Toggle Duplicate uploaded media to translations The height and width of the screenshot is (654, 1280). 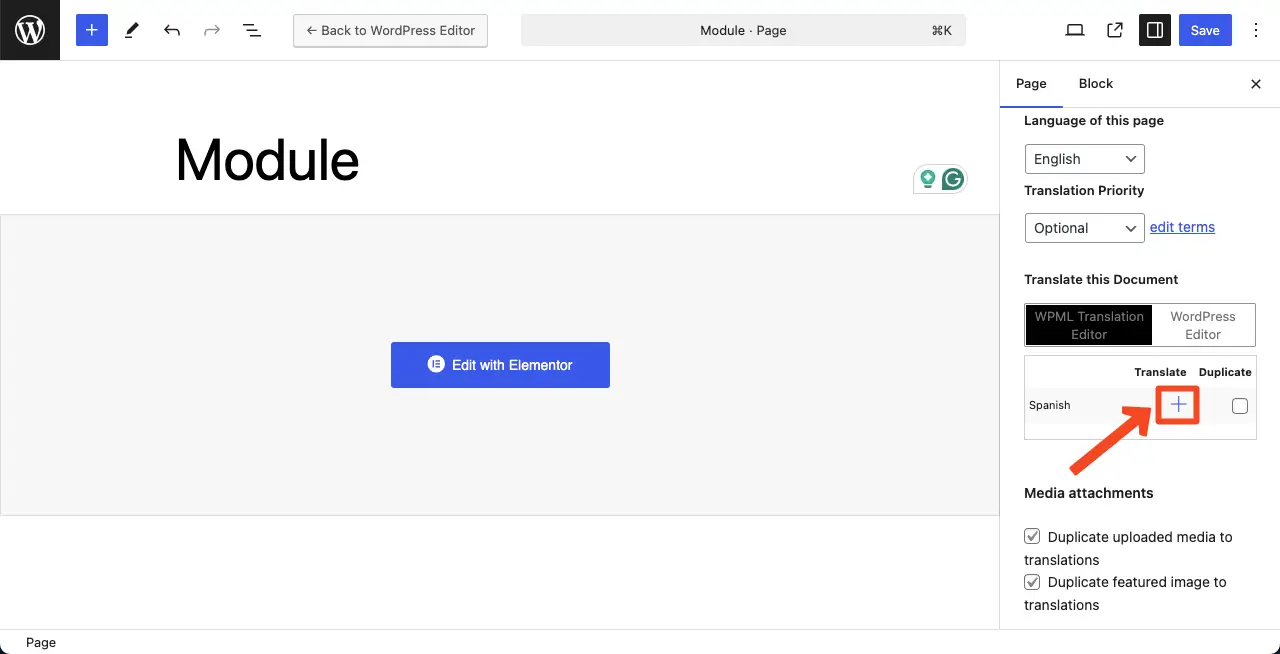pos(1033,537)
